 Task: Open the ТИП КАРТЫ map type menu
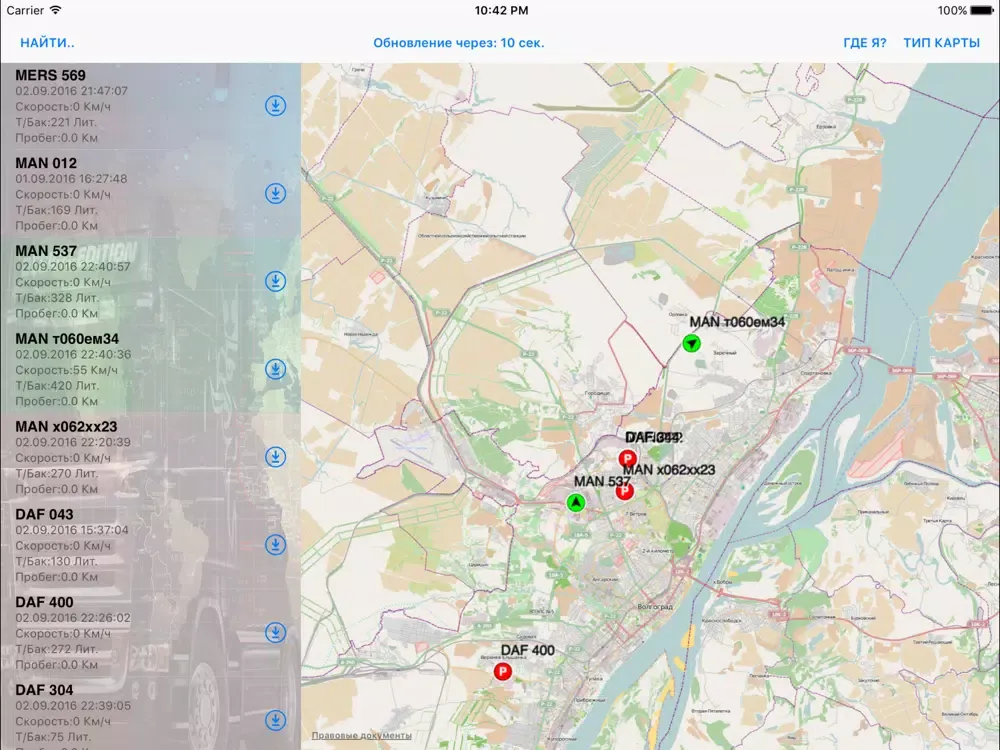[x=941, y=43]
